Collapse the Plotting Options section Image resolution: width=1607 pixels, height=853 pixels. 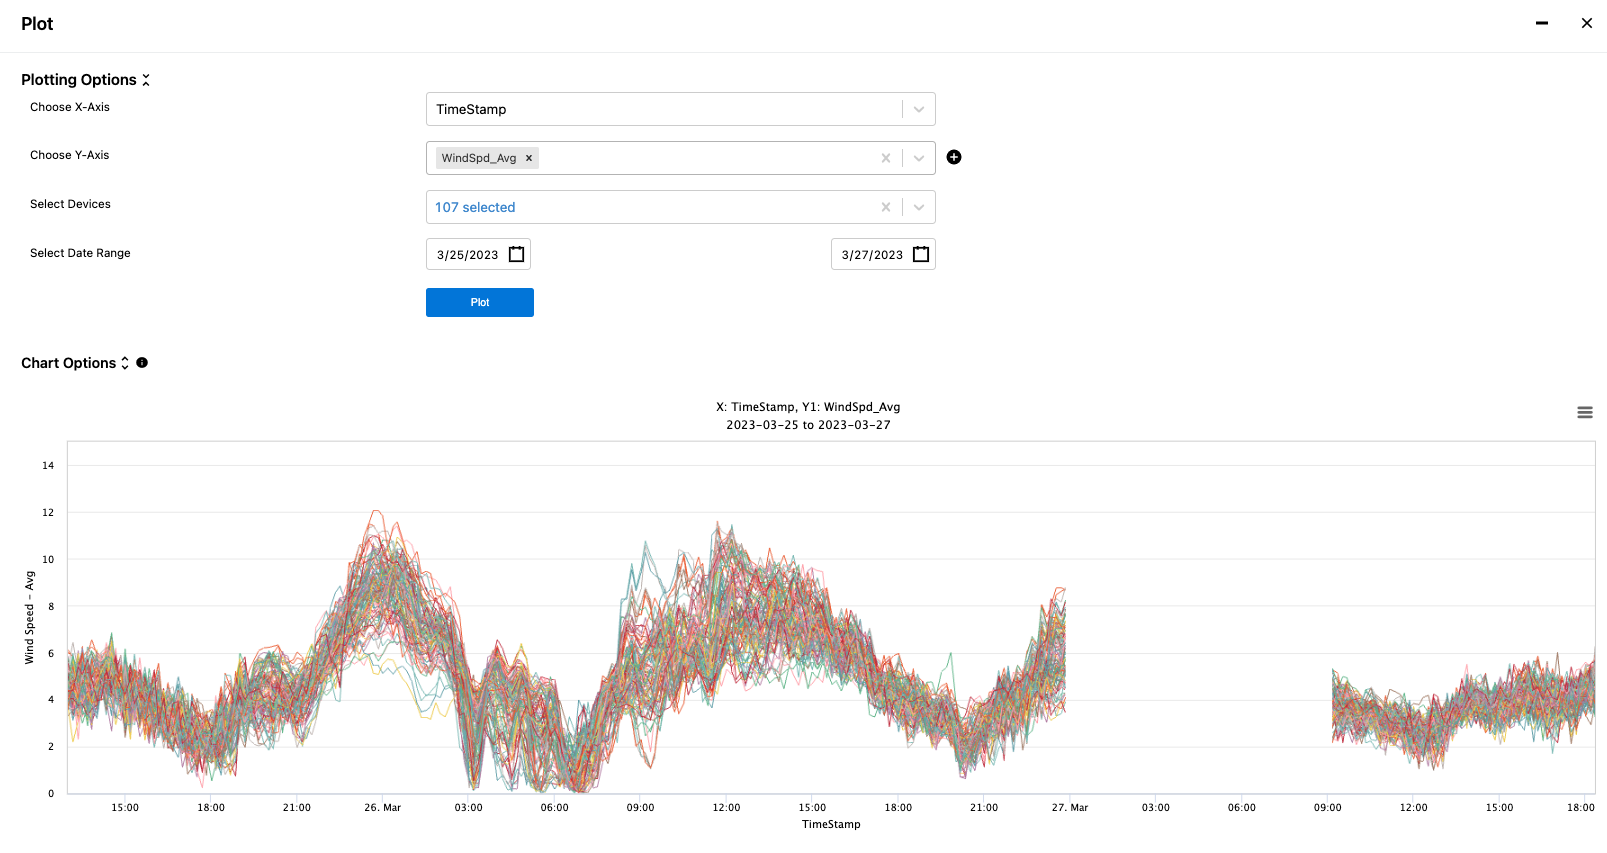click(x=146, y=80)
